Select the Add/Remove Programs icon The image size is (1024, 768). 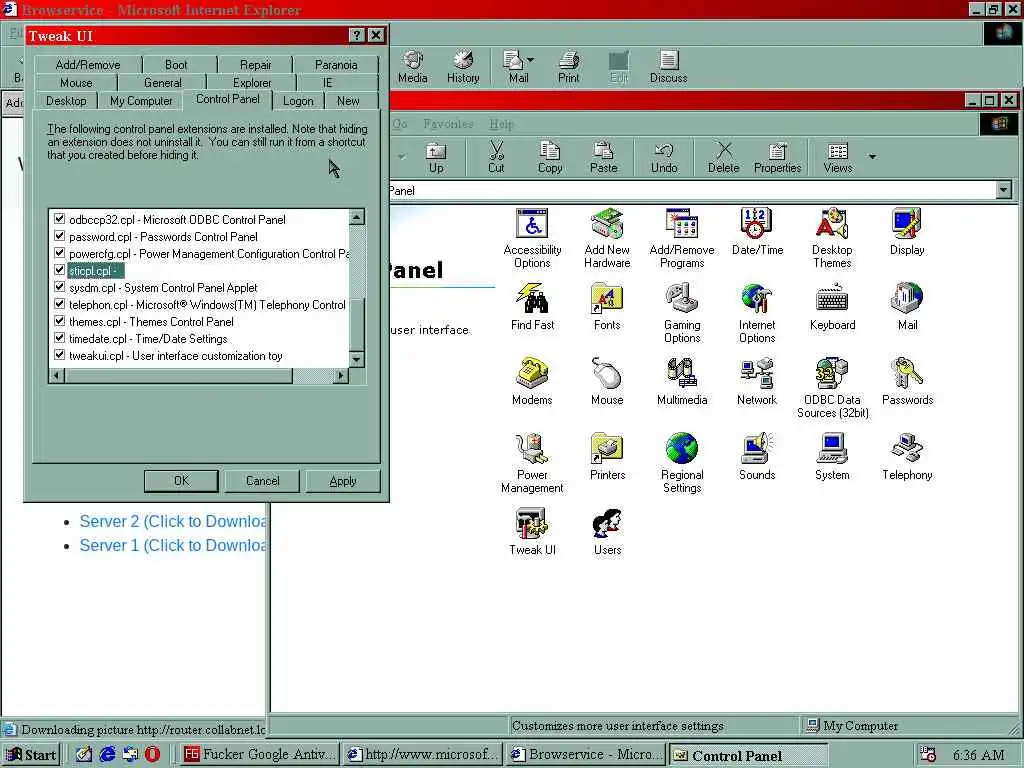coord(682,238)
